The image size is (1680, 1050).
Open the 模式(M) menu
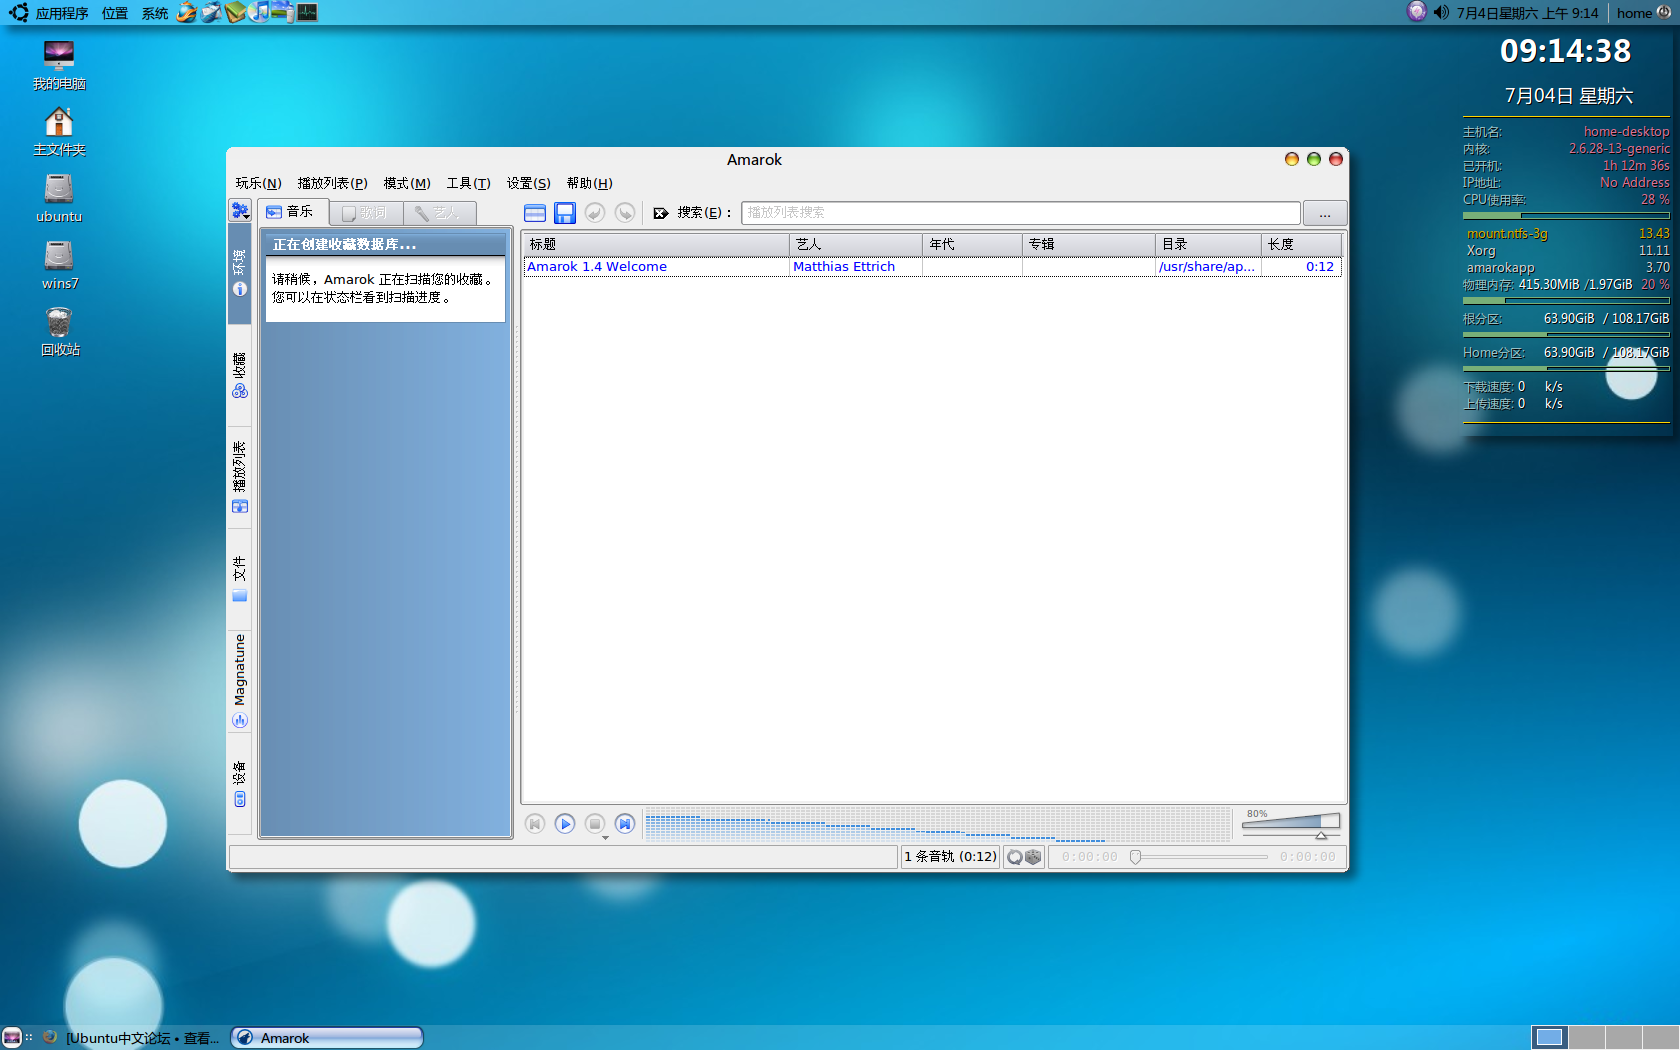[407, 183]
